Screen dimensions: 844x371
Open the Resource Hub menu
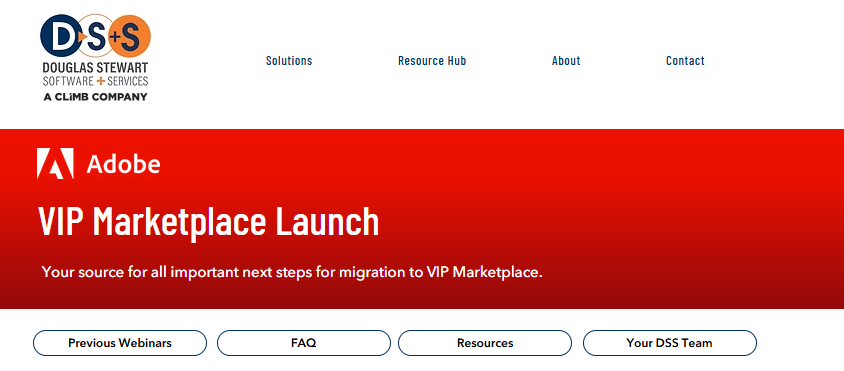432,61
